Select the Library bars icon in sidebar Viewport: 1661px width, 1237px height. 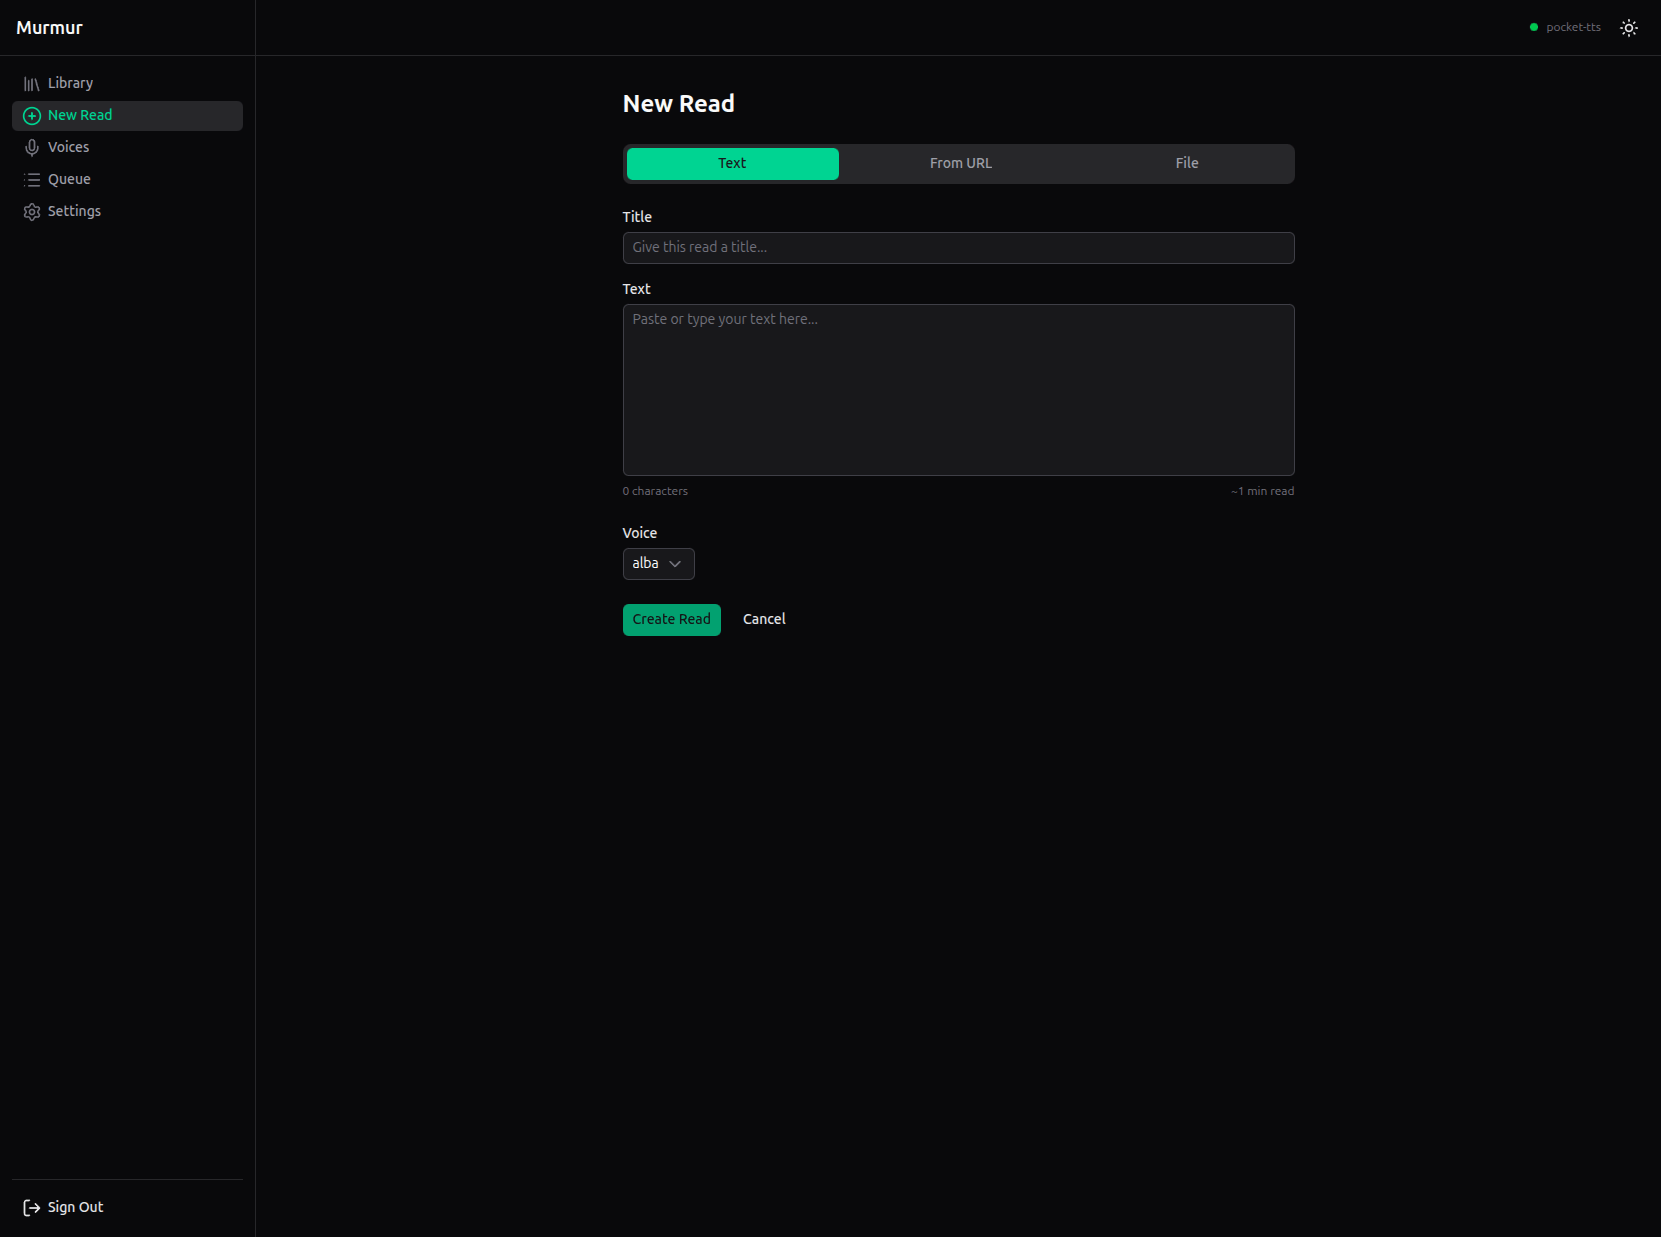(x=31, y=83)
